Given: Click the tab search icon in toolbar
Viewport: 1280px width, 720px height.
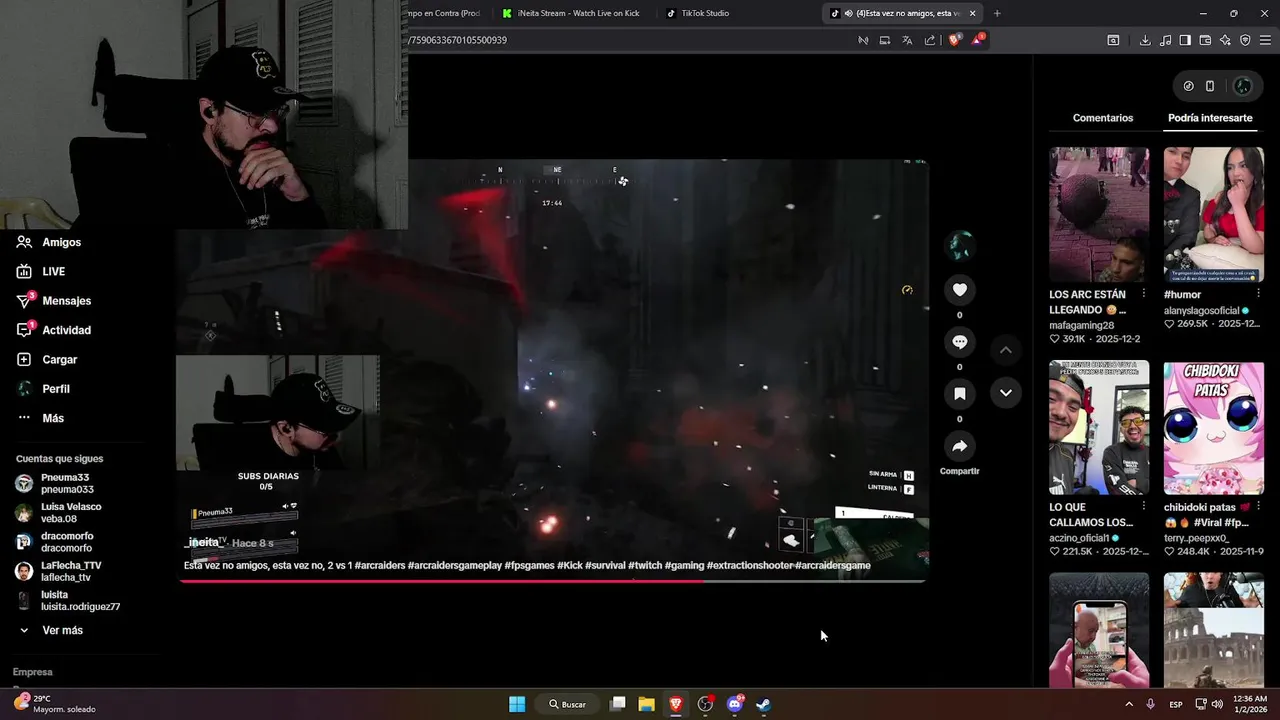Looking at the screenshot, I should [1113, 40].
